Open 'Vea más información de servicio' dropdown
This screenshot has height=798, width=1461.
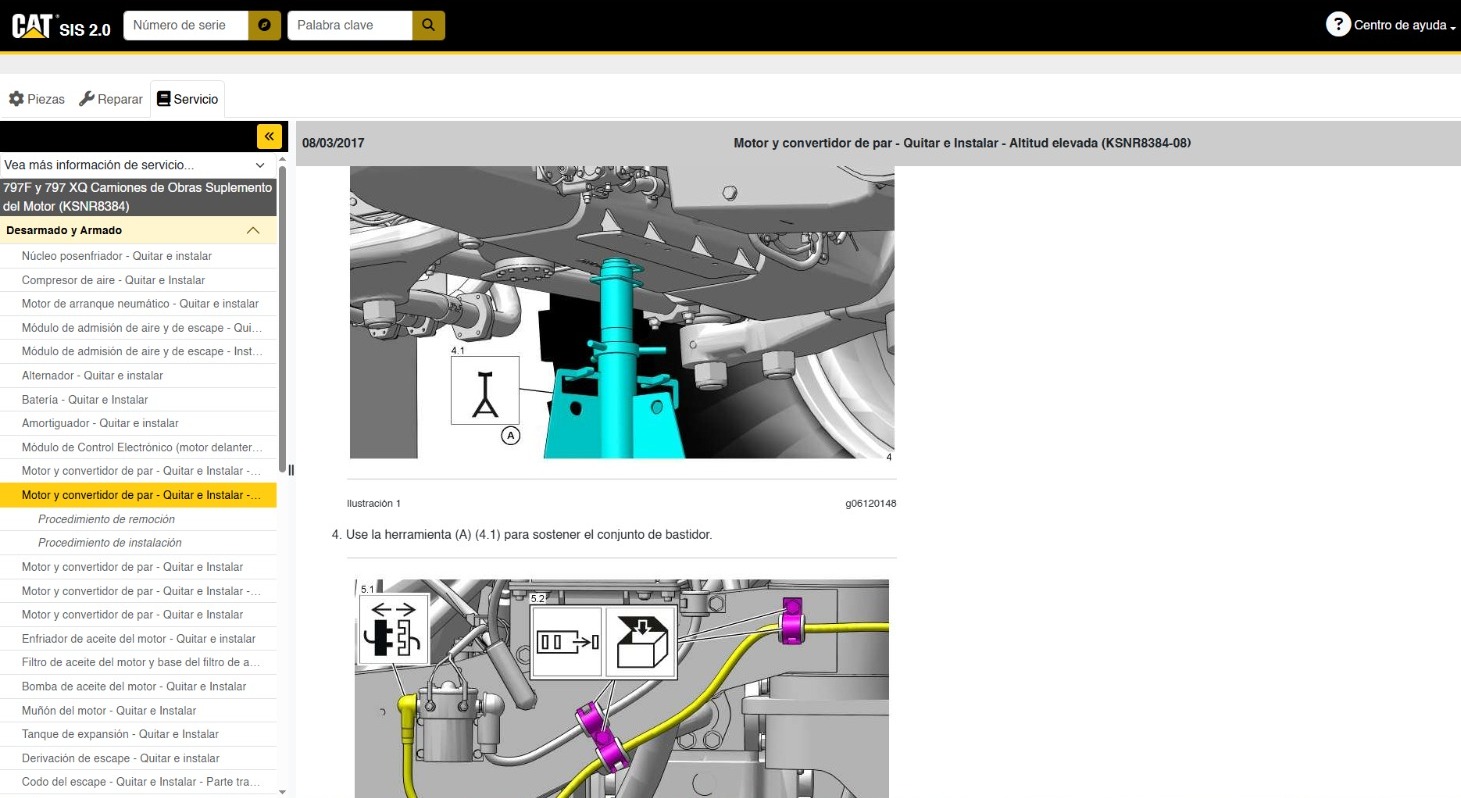pyautogui.click(x=136, y=165)
